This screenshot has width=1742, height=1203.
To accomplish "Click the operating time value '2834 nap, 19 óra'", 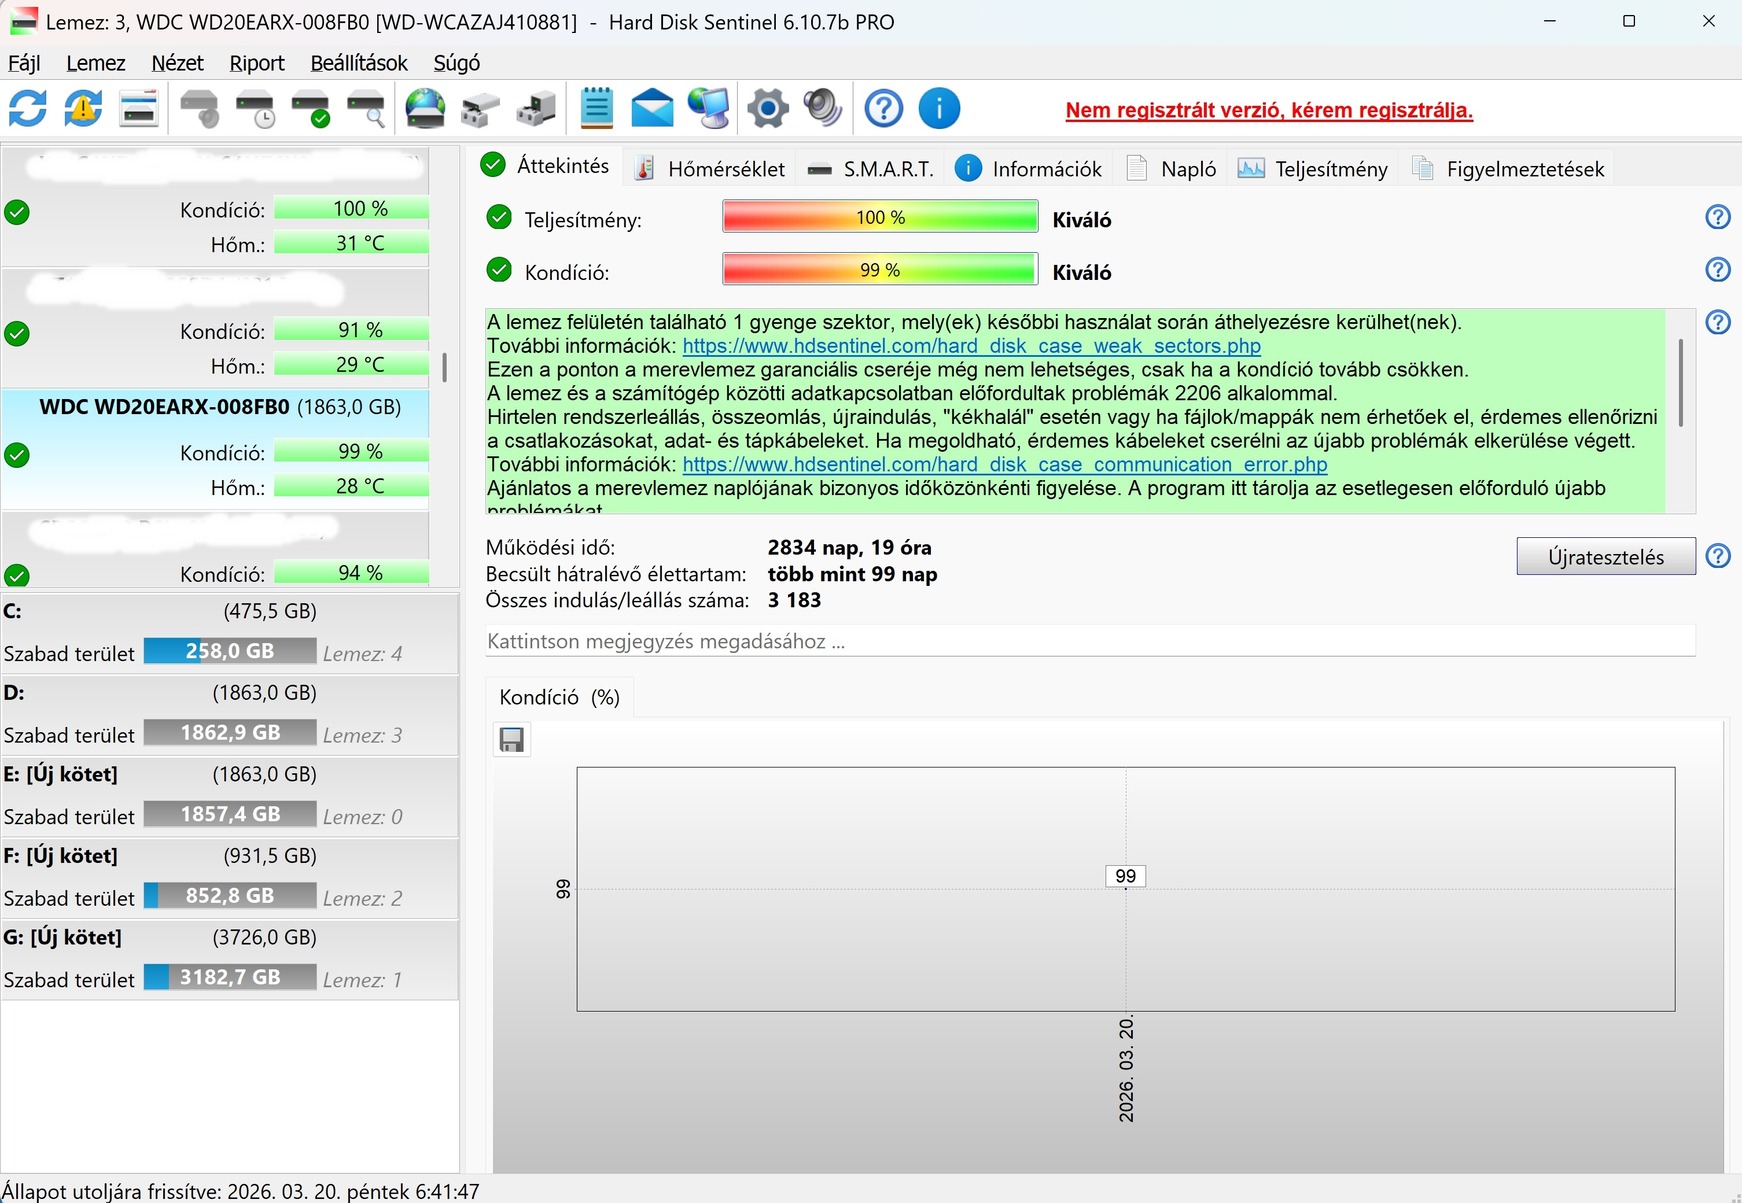I will click(850, 547).
